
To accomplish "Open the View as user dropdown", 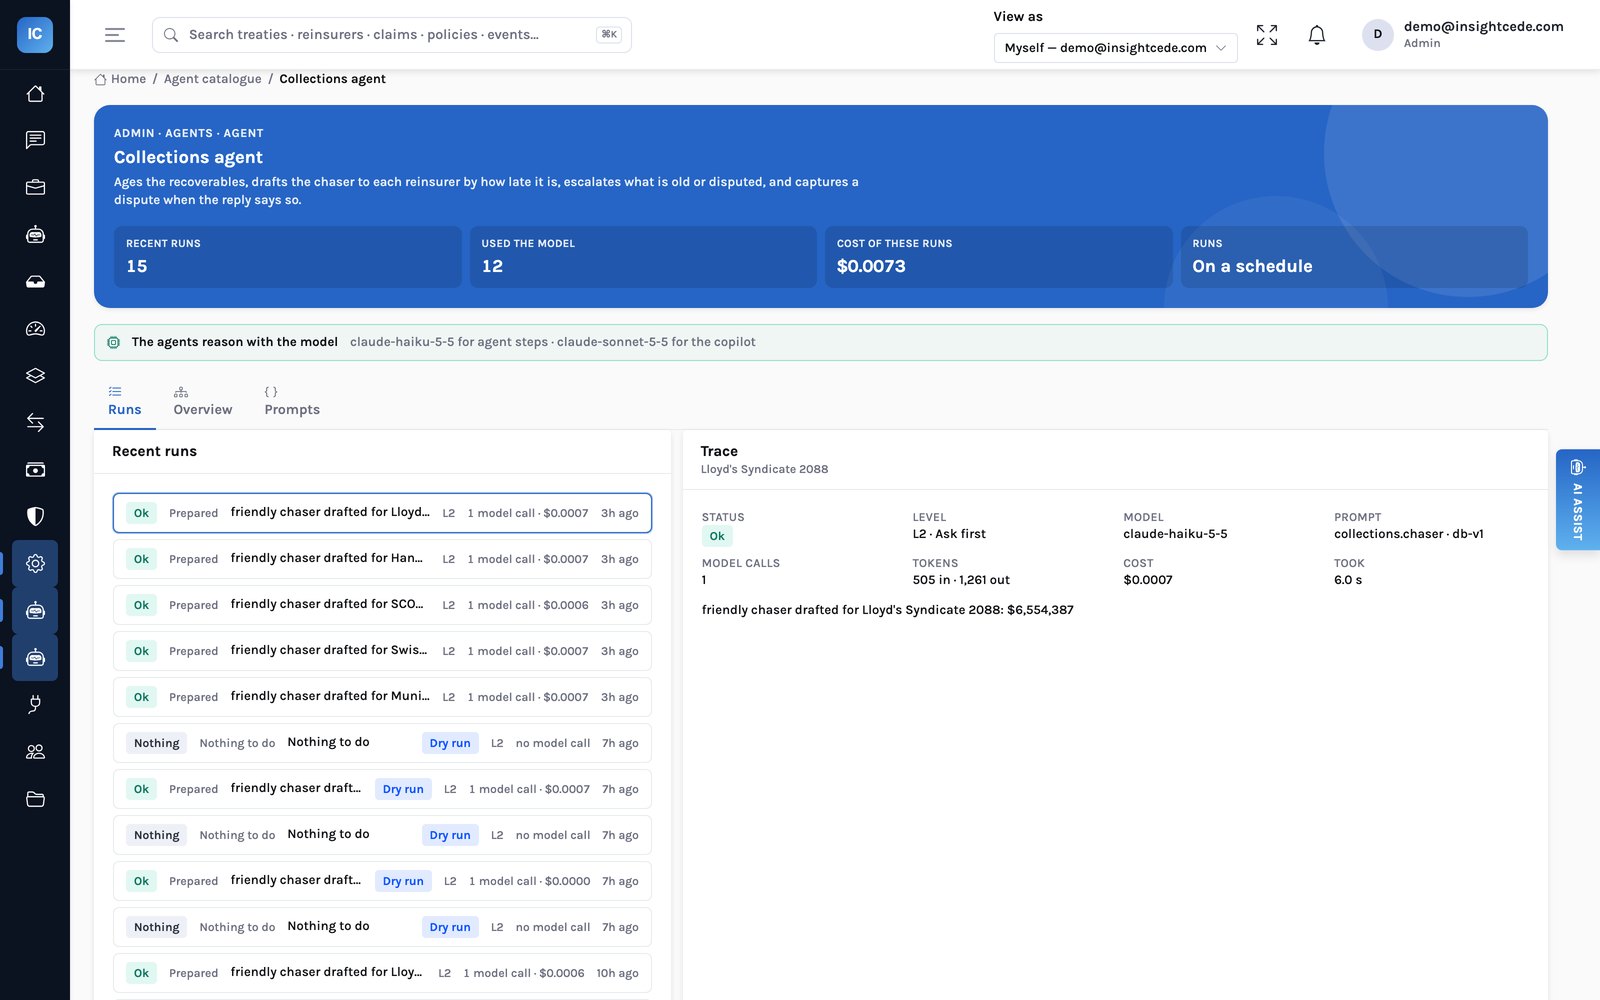I will 1115,47.
